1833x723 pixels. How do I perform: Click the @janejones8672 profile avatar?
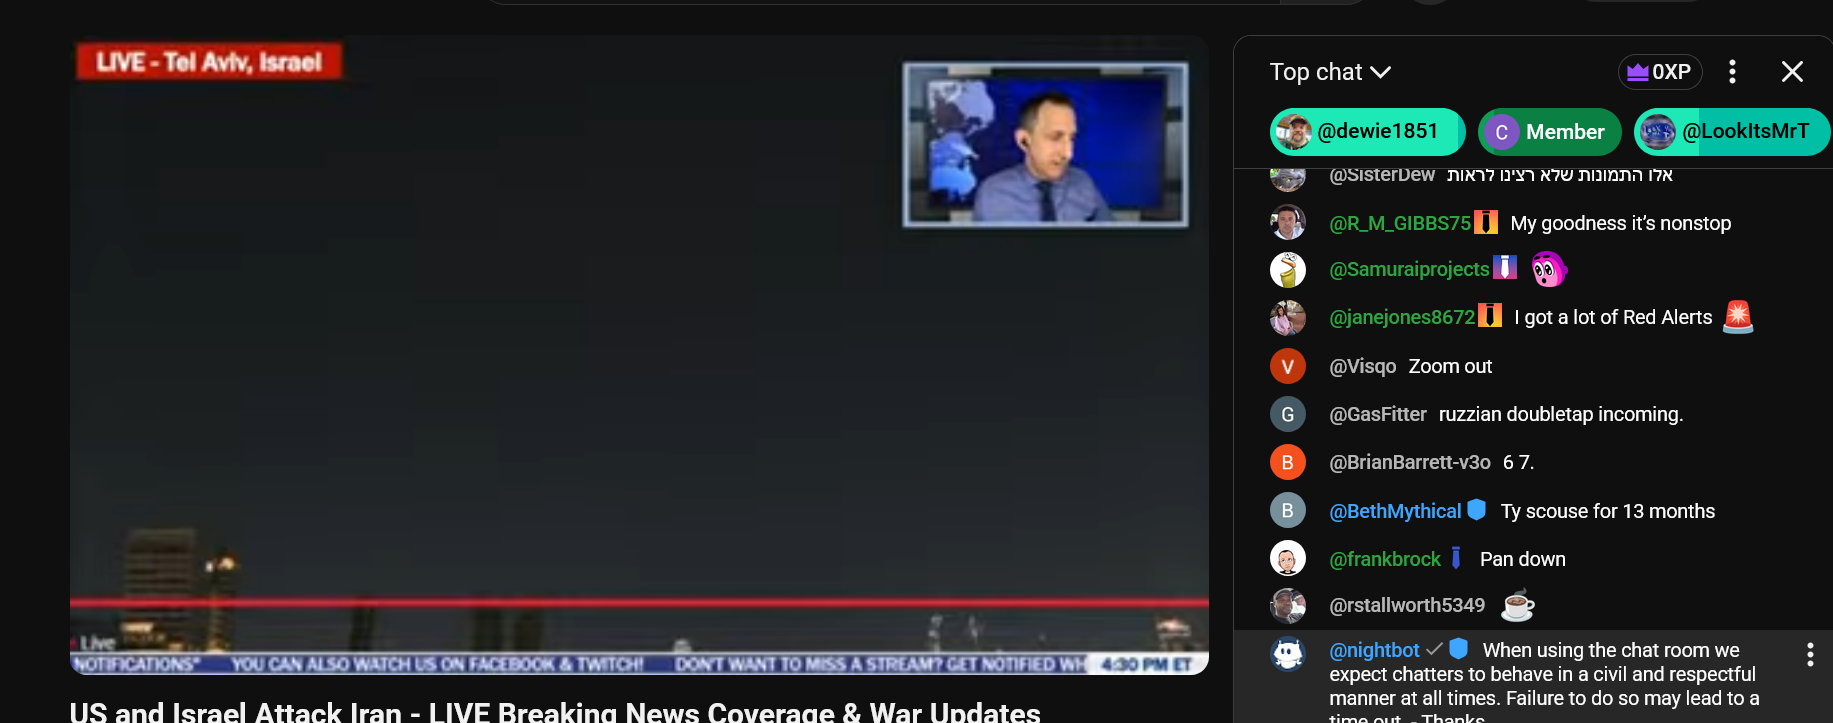point(1288,318)
